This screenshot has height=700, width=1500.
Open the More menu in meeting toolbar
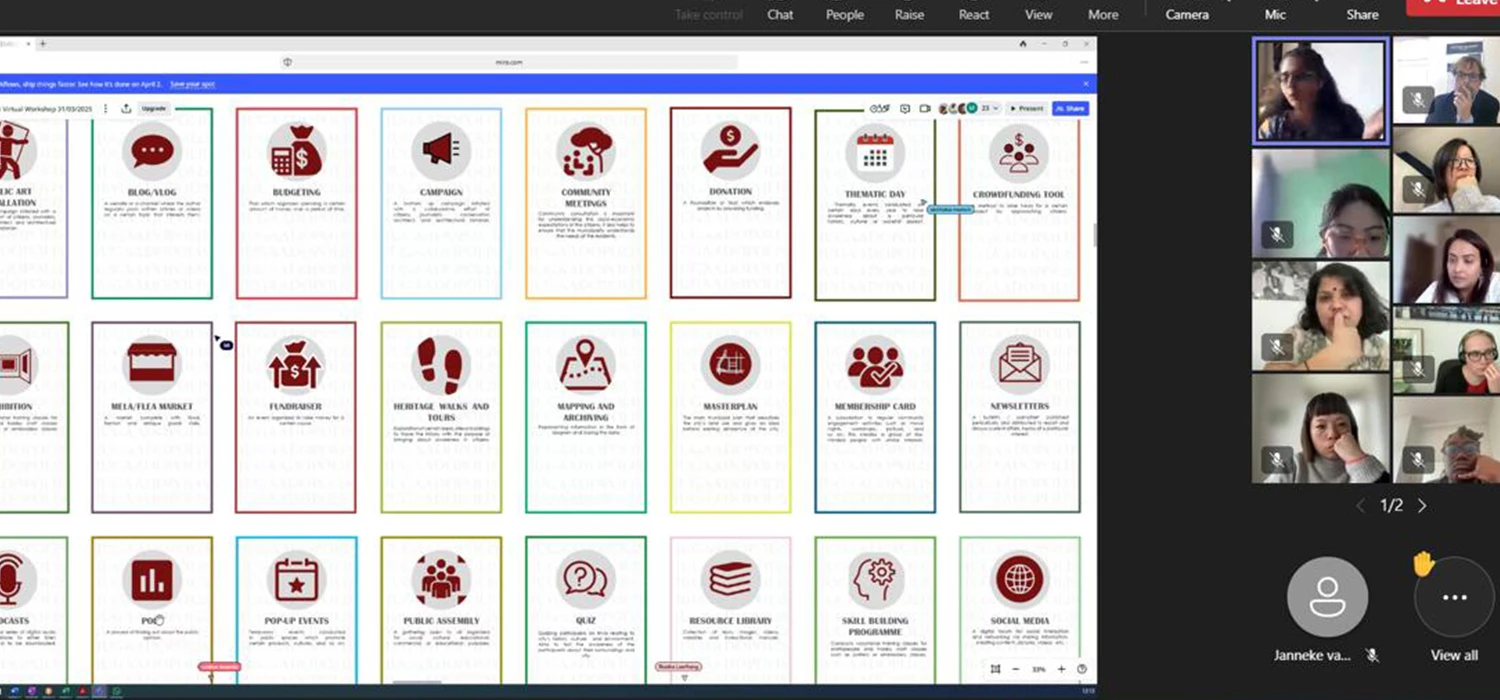point(1103,14)
